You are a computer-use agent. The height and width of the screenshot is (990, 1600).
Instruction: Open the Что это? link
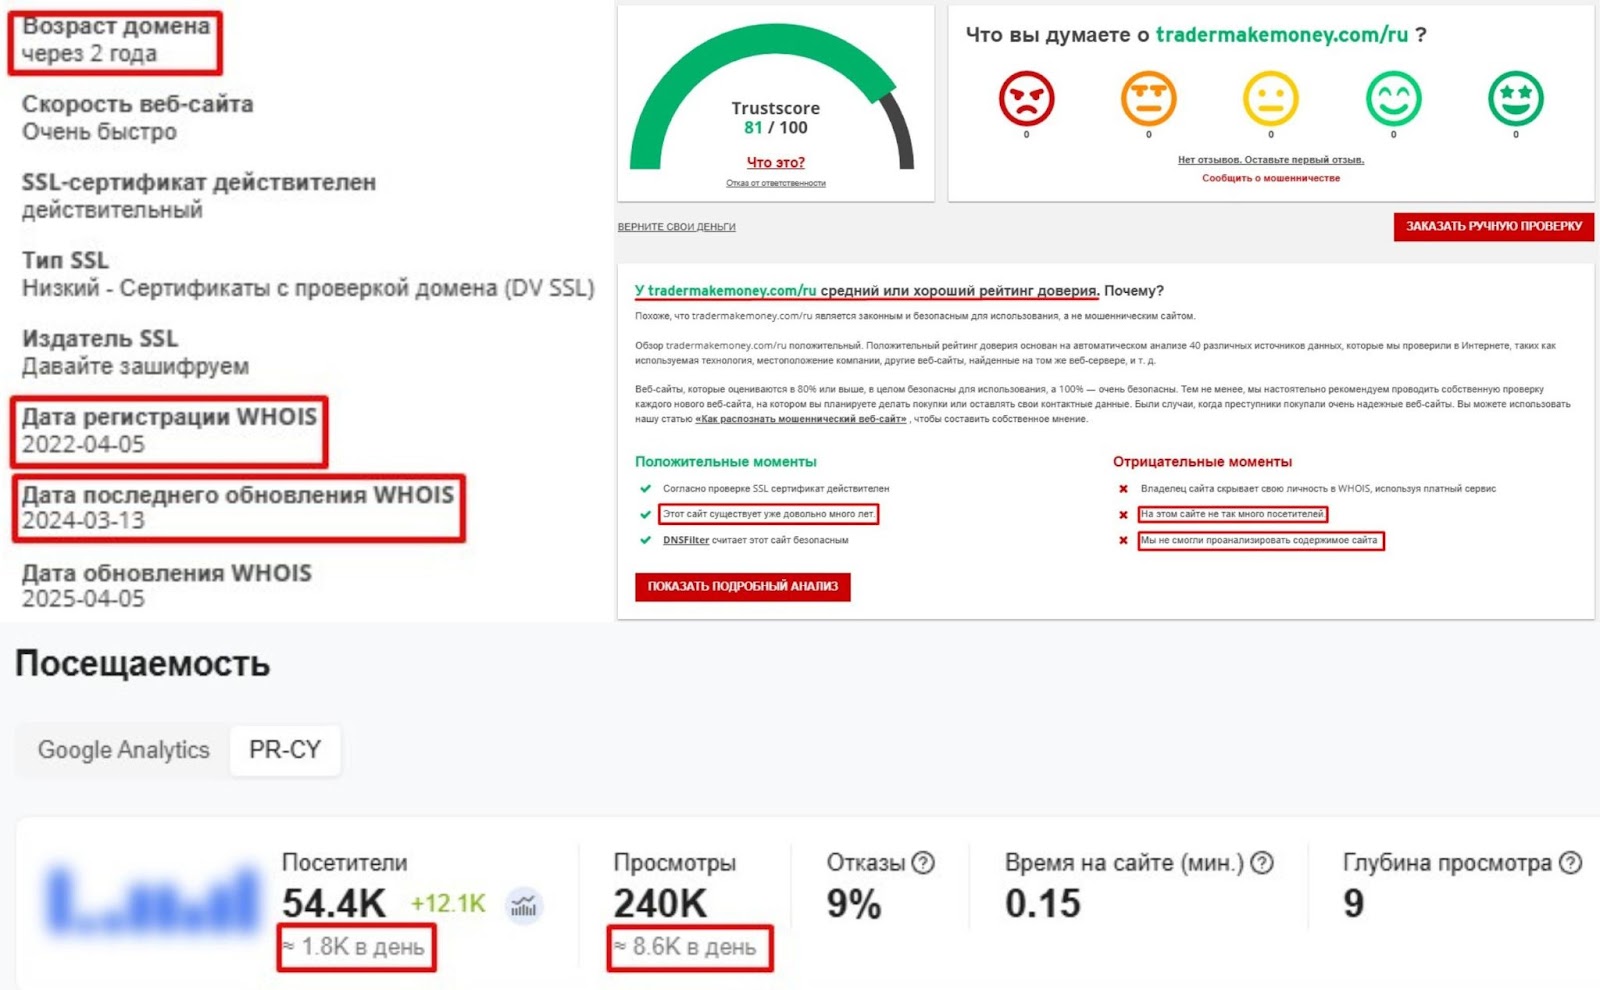[x=776, y=162]
